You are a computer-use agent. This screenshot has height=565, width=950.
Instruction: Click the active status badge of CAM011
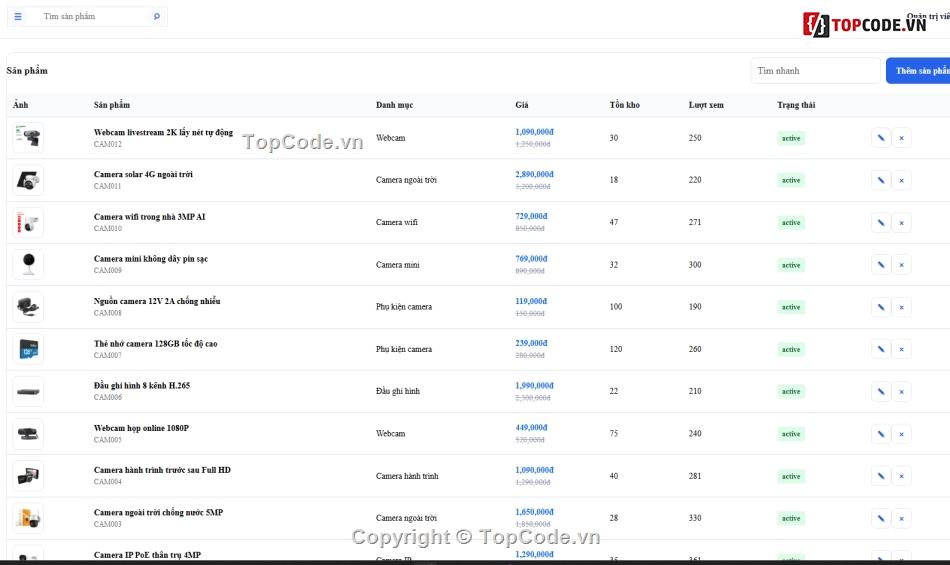tap(791, 180)
